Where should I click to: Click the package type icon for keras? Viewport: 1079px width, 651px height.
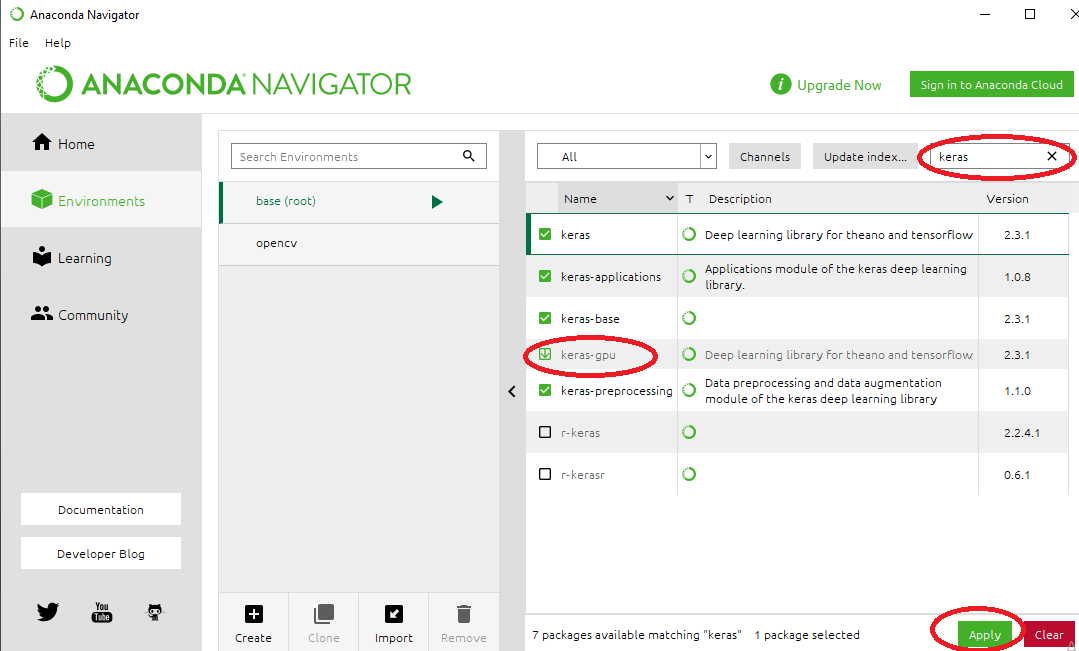coord(689,234)
